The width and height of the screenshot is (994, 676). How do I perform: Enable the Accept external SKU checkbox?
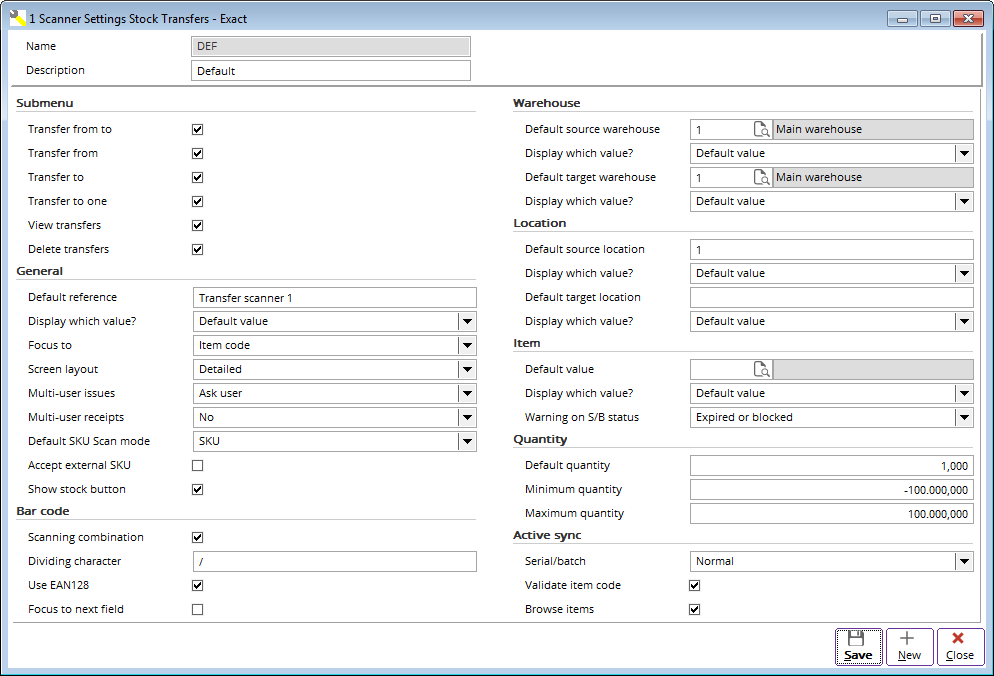click(197, 465)
